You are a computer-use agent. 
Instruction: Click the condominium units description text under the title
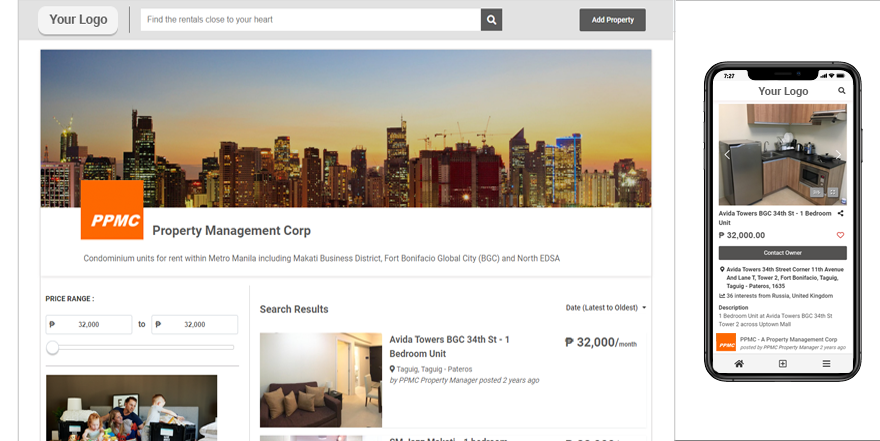click(x=322, y=258)
